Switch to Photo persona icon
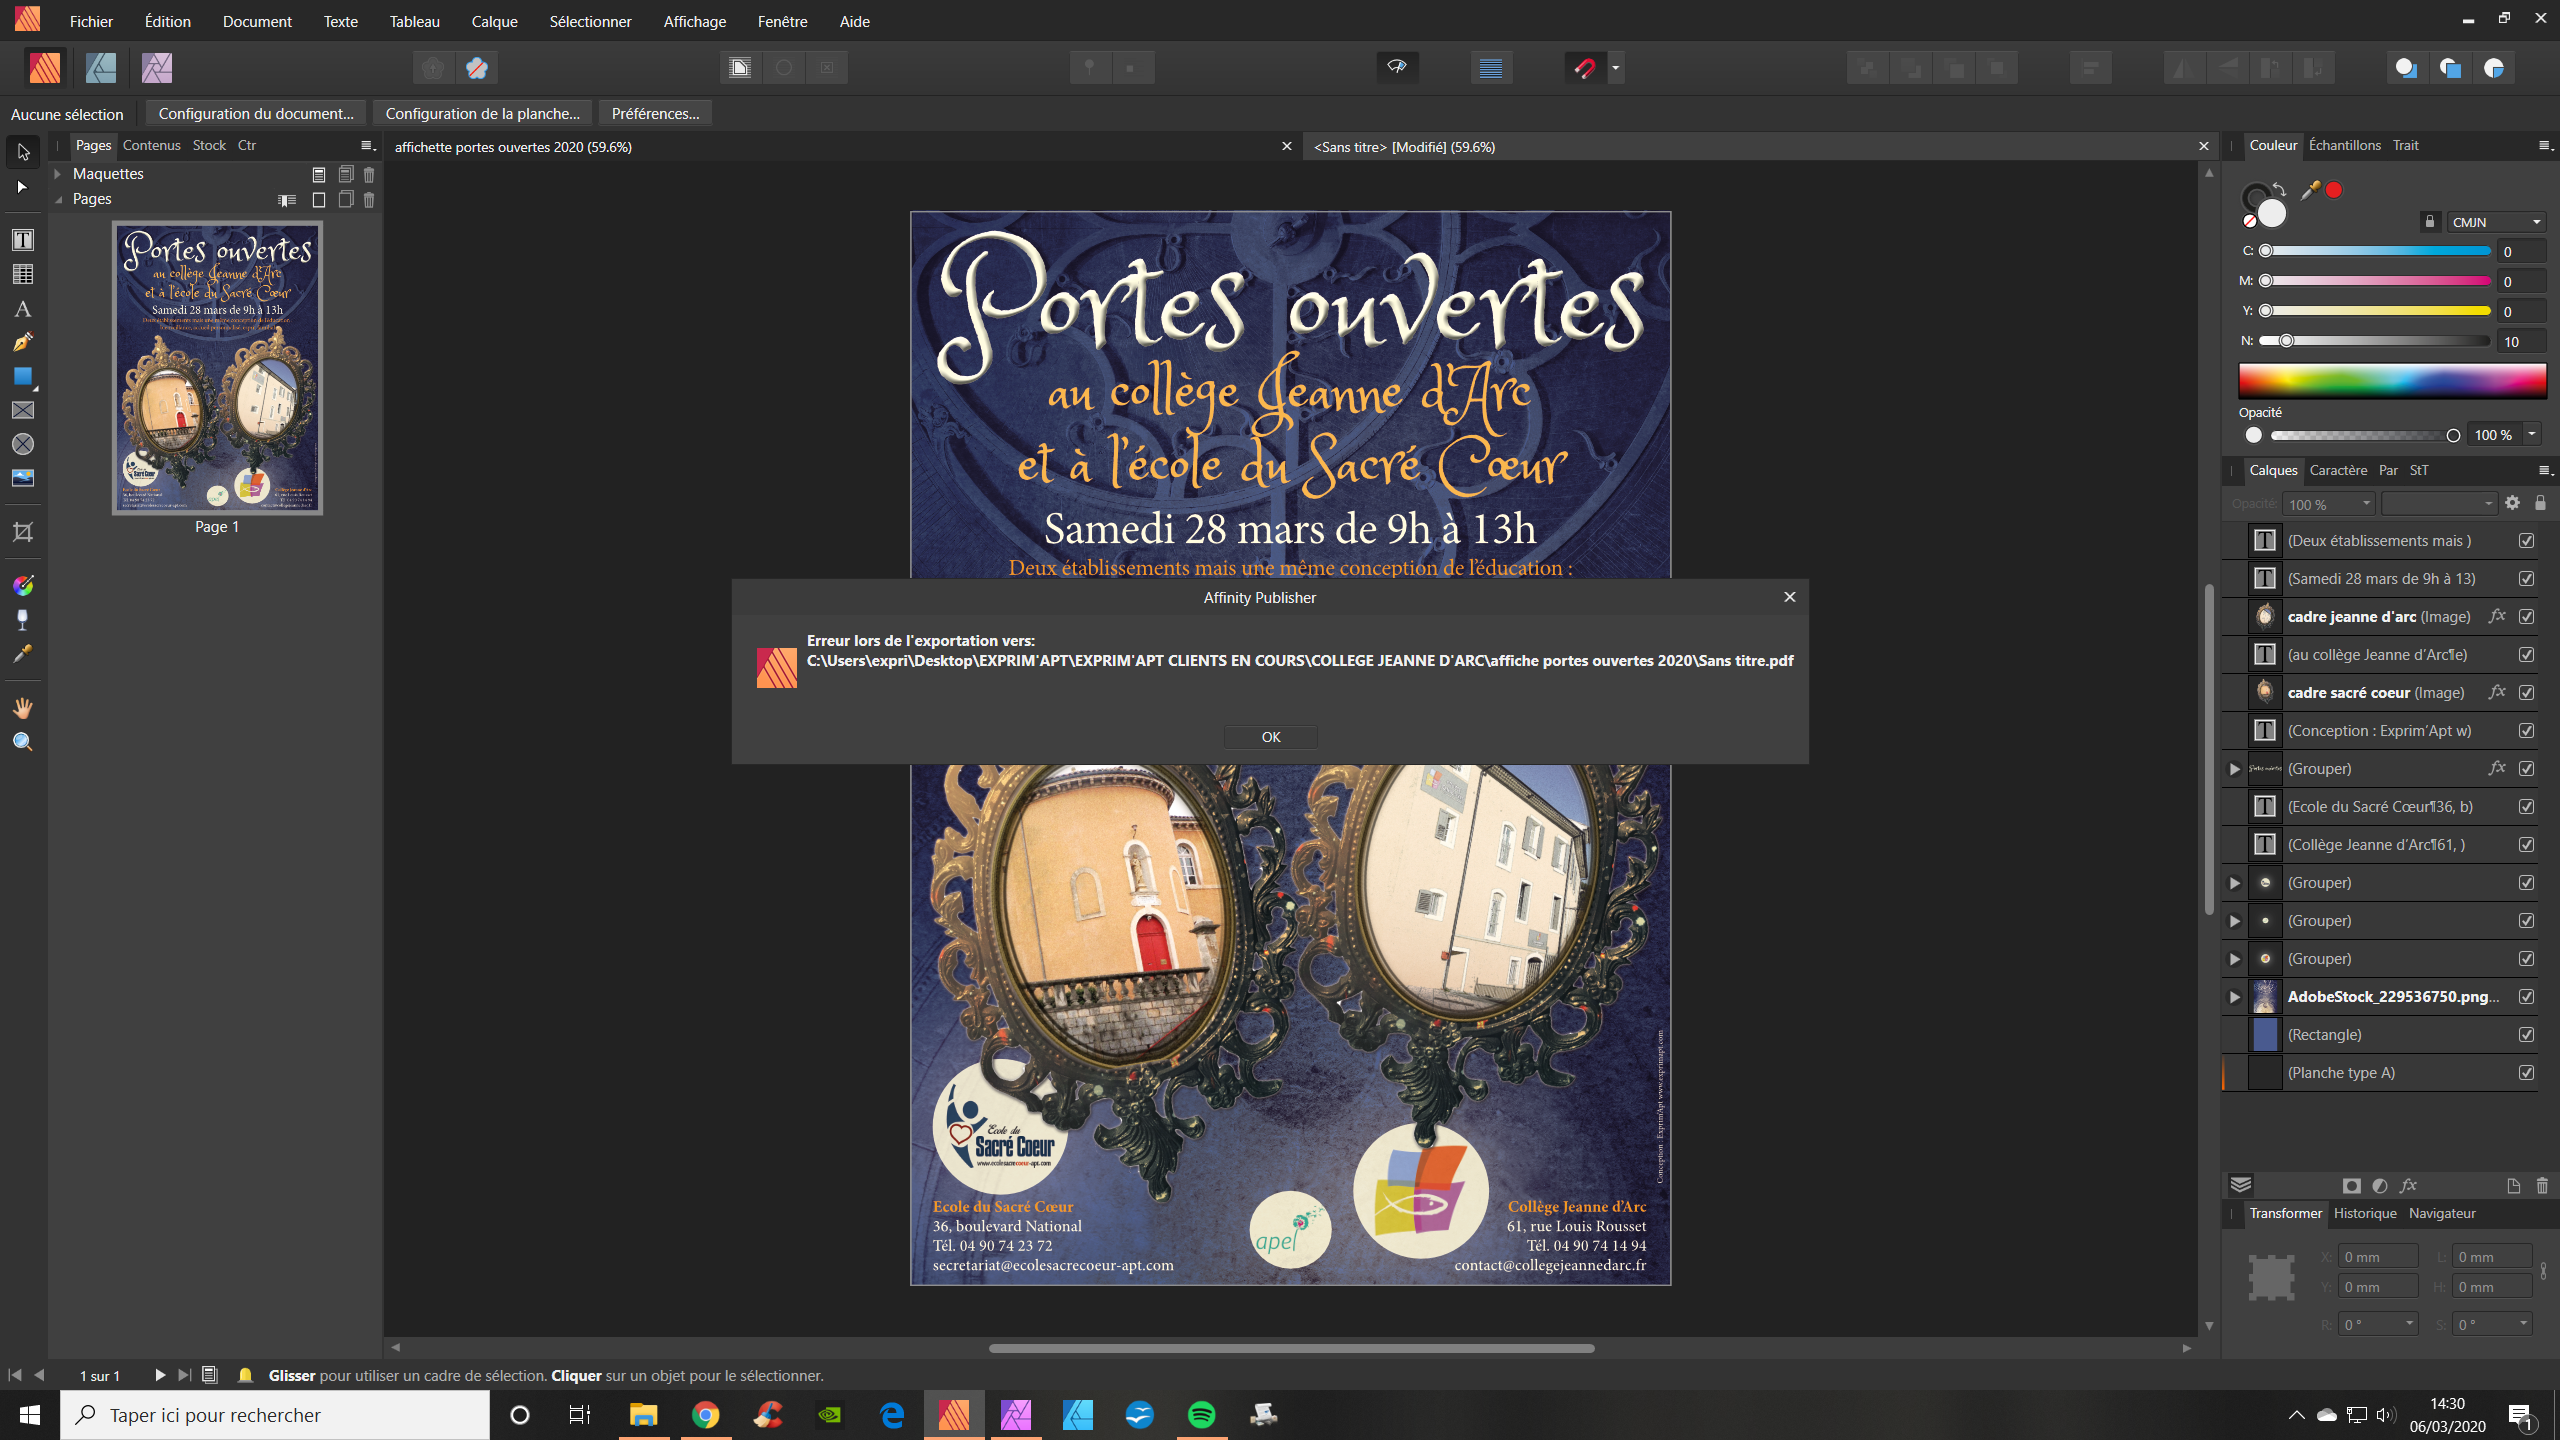The height and width of the screenshot is (1440, 2560). tap(157, 68)
